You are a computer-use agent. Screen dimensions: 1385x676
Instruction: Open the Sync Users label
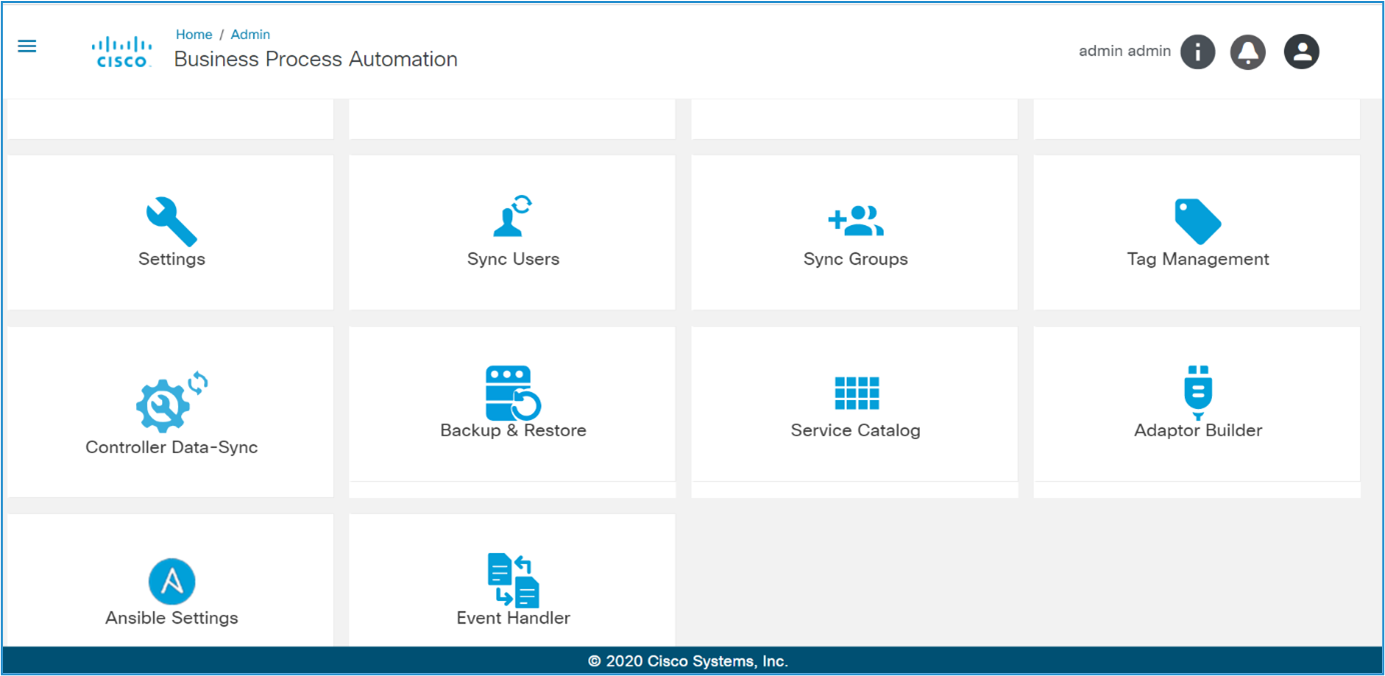pyautogui.click(x=513, y=259)
